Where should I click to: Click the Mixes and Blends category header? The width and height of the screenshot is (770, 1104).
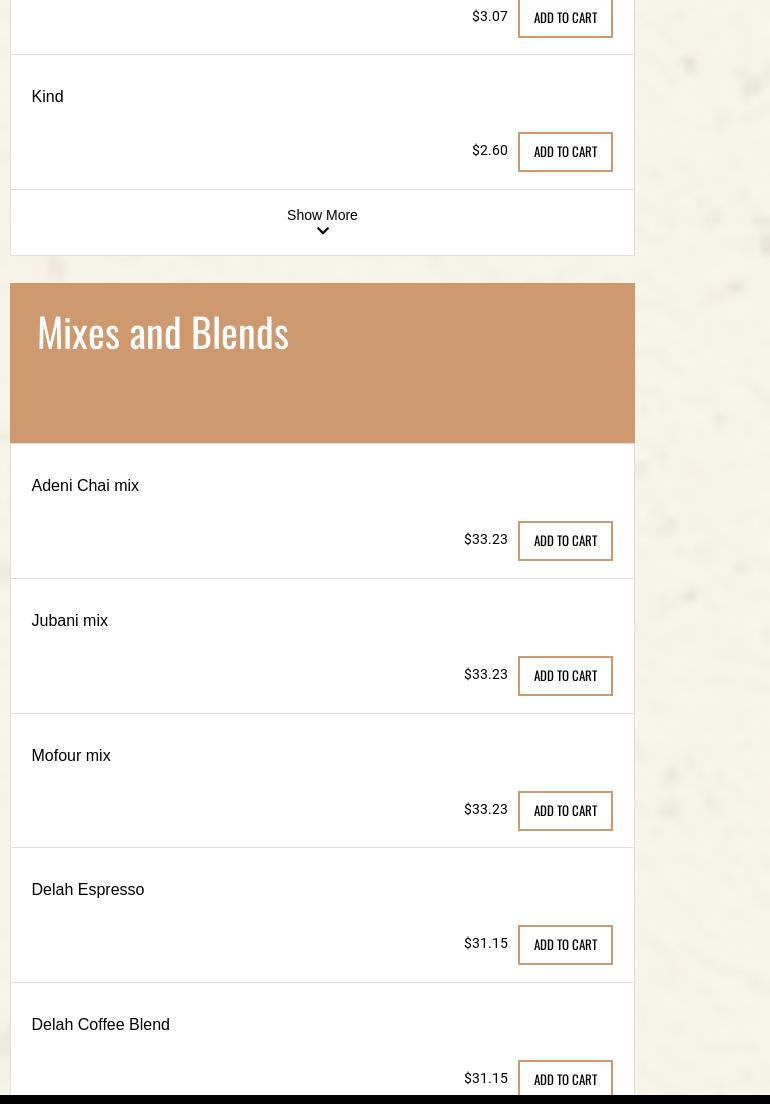click(163, 332)
